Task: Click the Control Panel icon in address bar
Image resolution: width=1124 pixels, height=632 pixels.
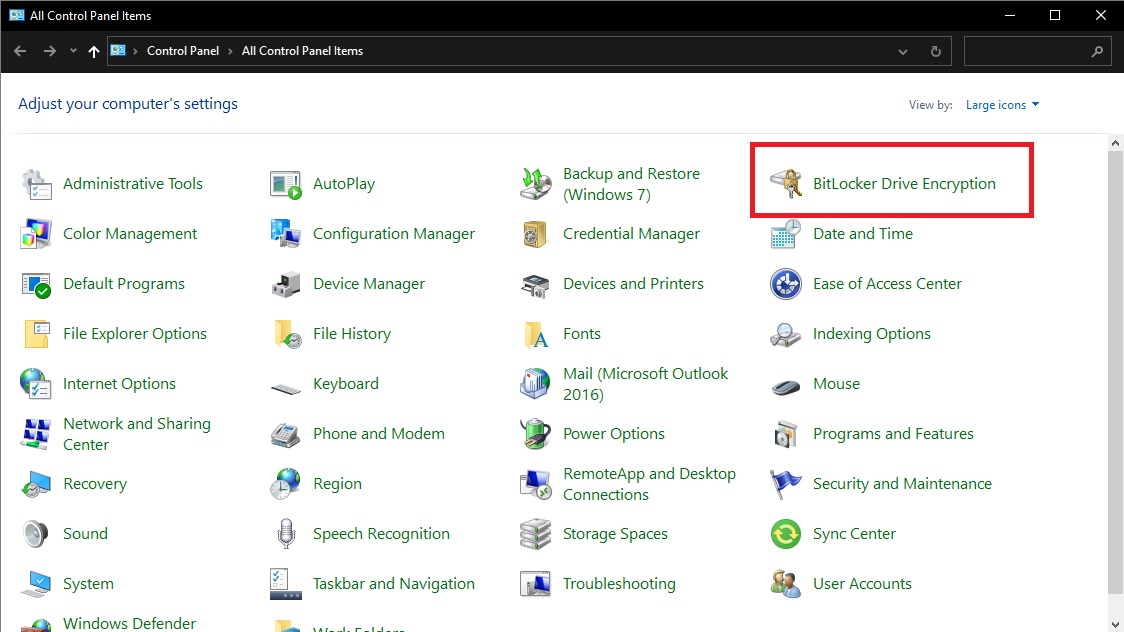Action: point(118,51)
